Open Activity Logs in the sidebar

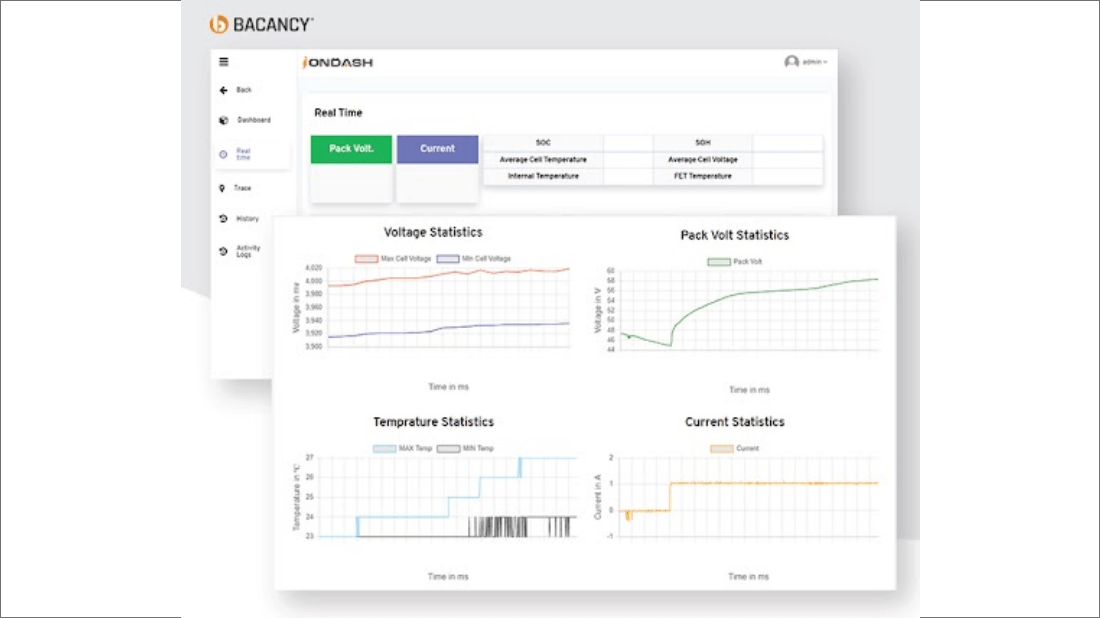point(248,251)
